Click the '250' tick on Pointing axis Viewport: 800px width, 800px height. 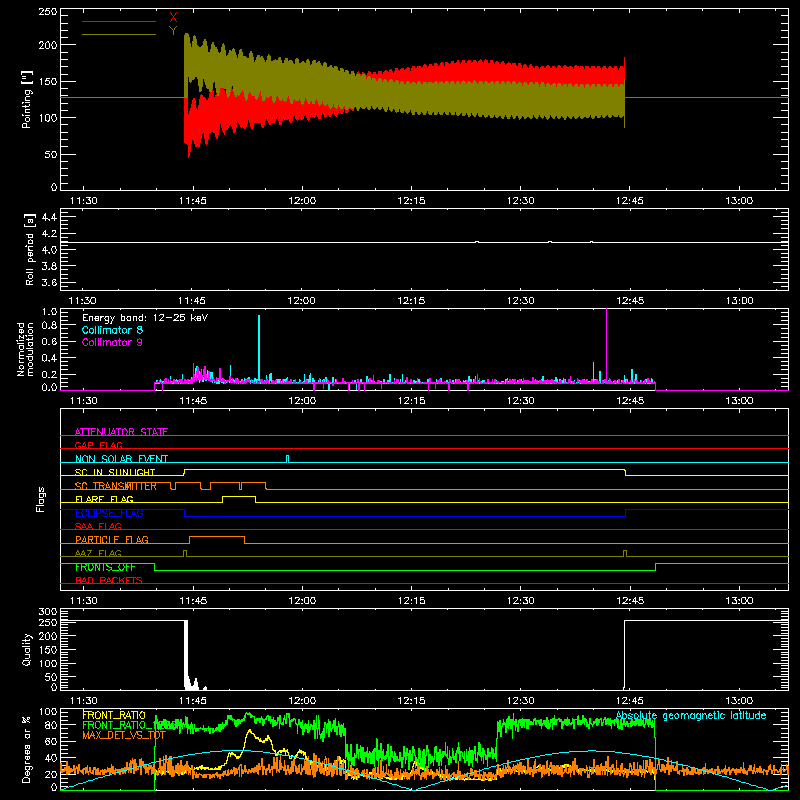47,12
